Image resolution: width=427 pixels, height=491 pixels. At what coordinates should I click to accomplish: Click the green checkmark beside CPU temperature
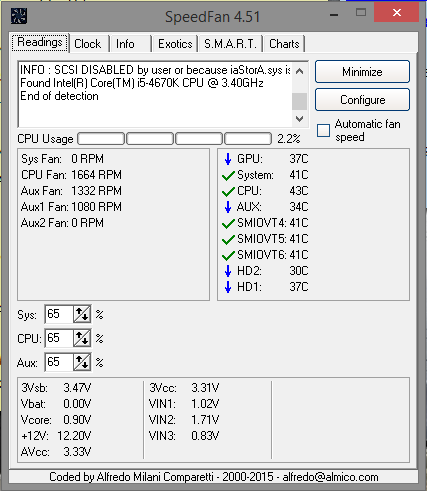pos(228,191)
